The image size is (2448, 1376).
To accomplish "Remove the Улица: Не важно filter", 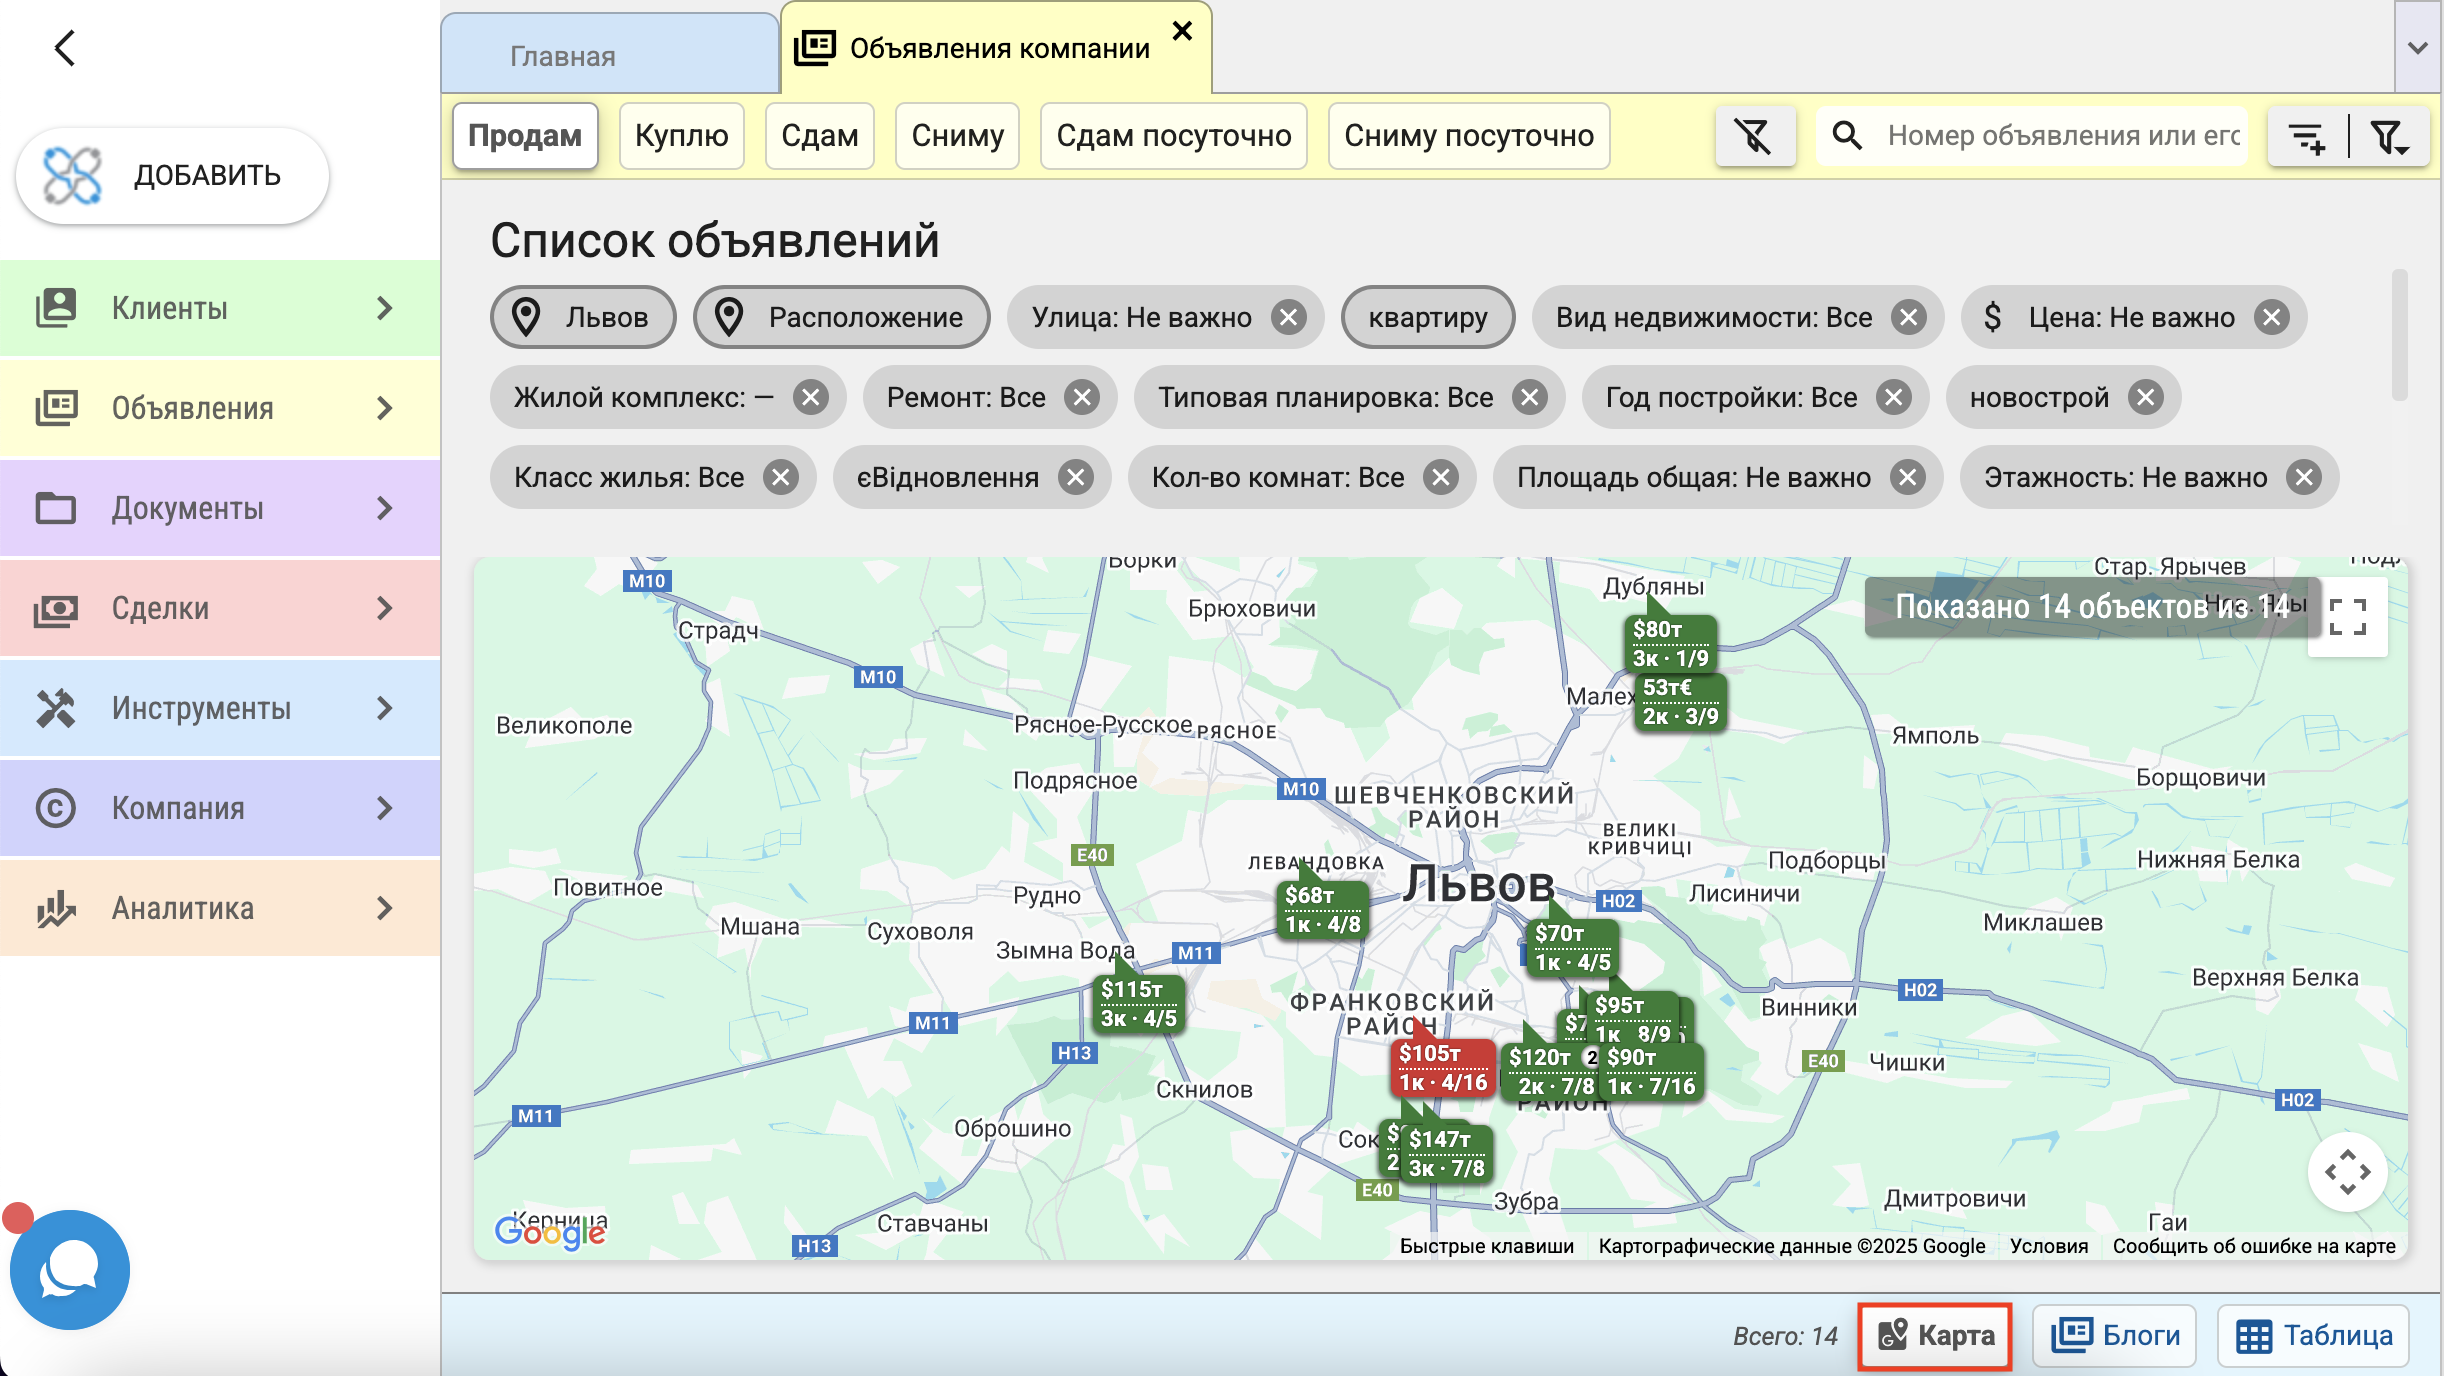I will pyautogui.click(x=1289, y=317).
